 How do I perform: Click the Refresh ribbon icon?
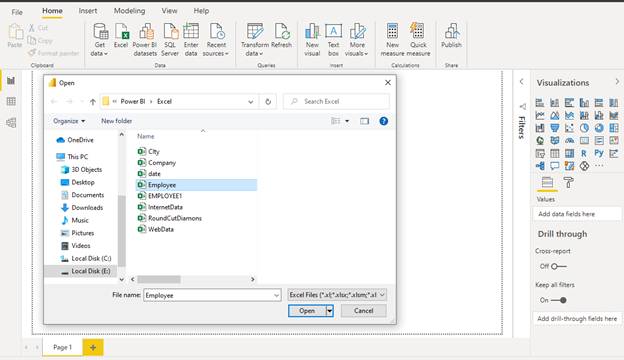pyautogui.click(x=281, y=31)
